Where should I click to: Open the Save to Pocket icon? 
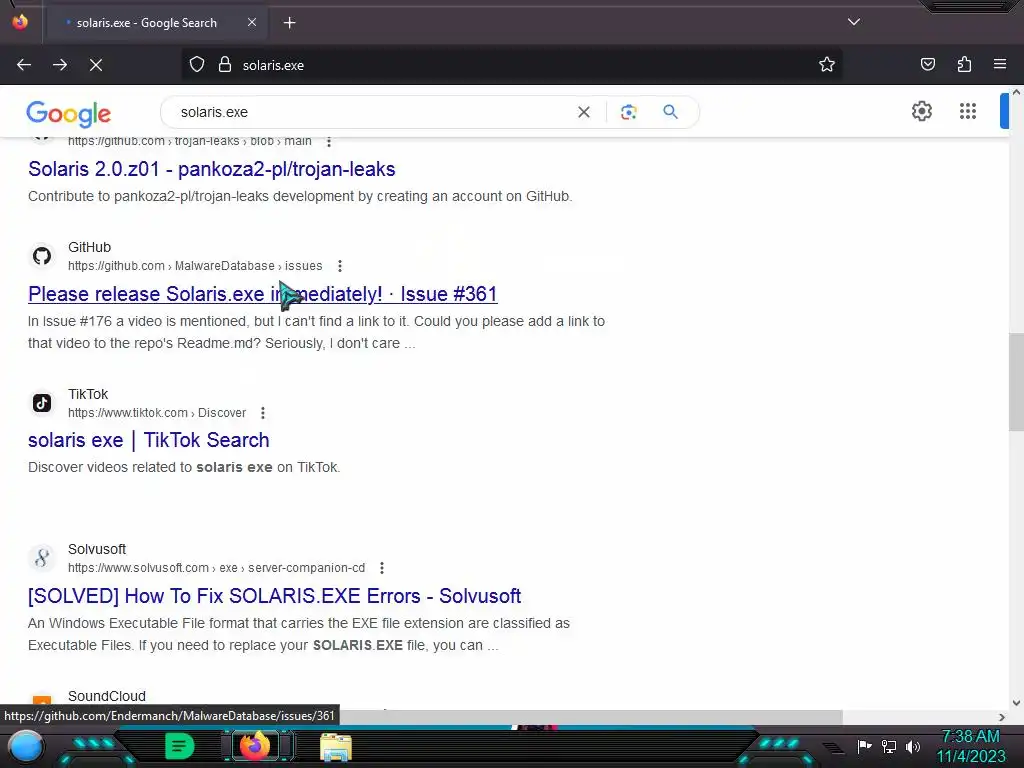click(x=927, y=64)
